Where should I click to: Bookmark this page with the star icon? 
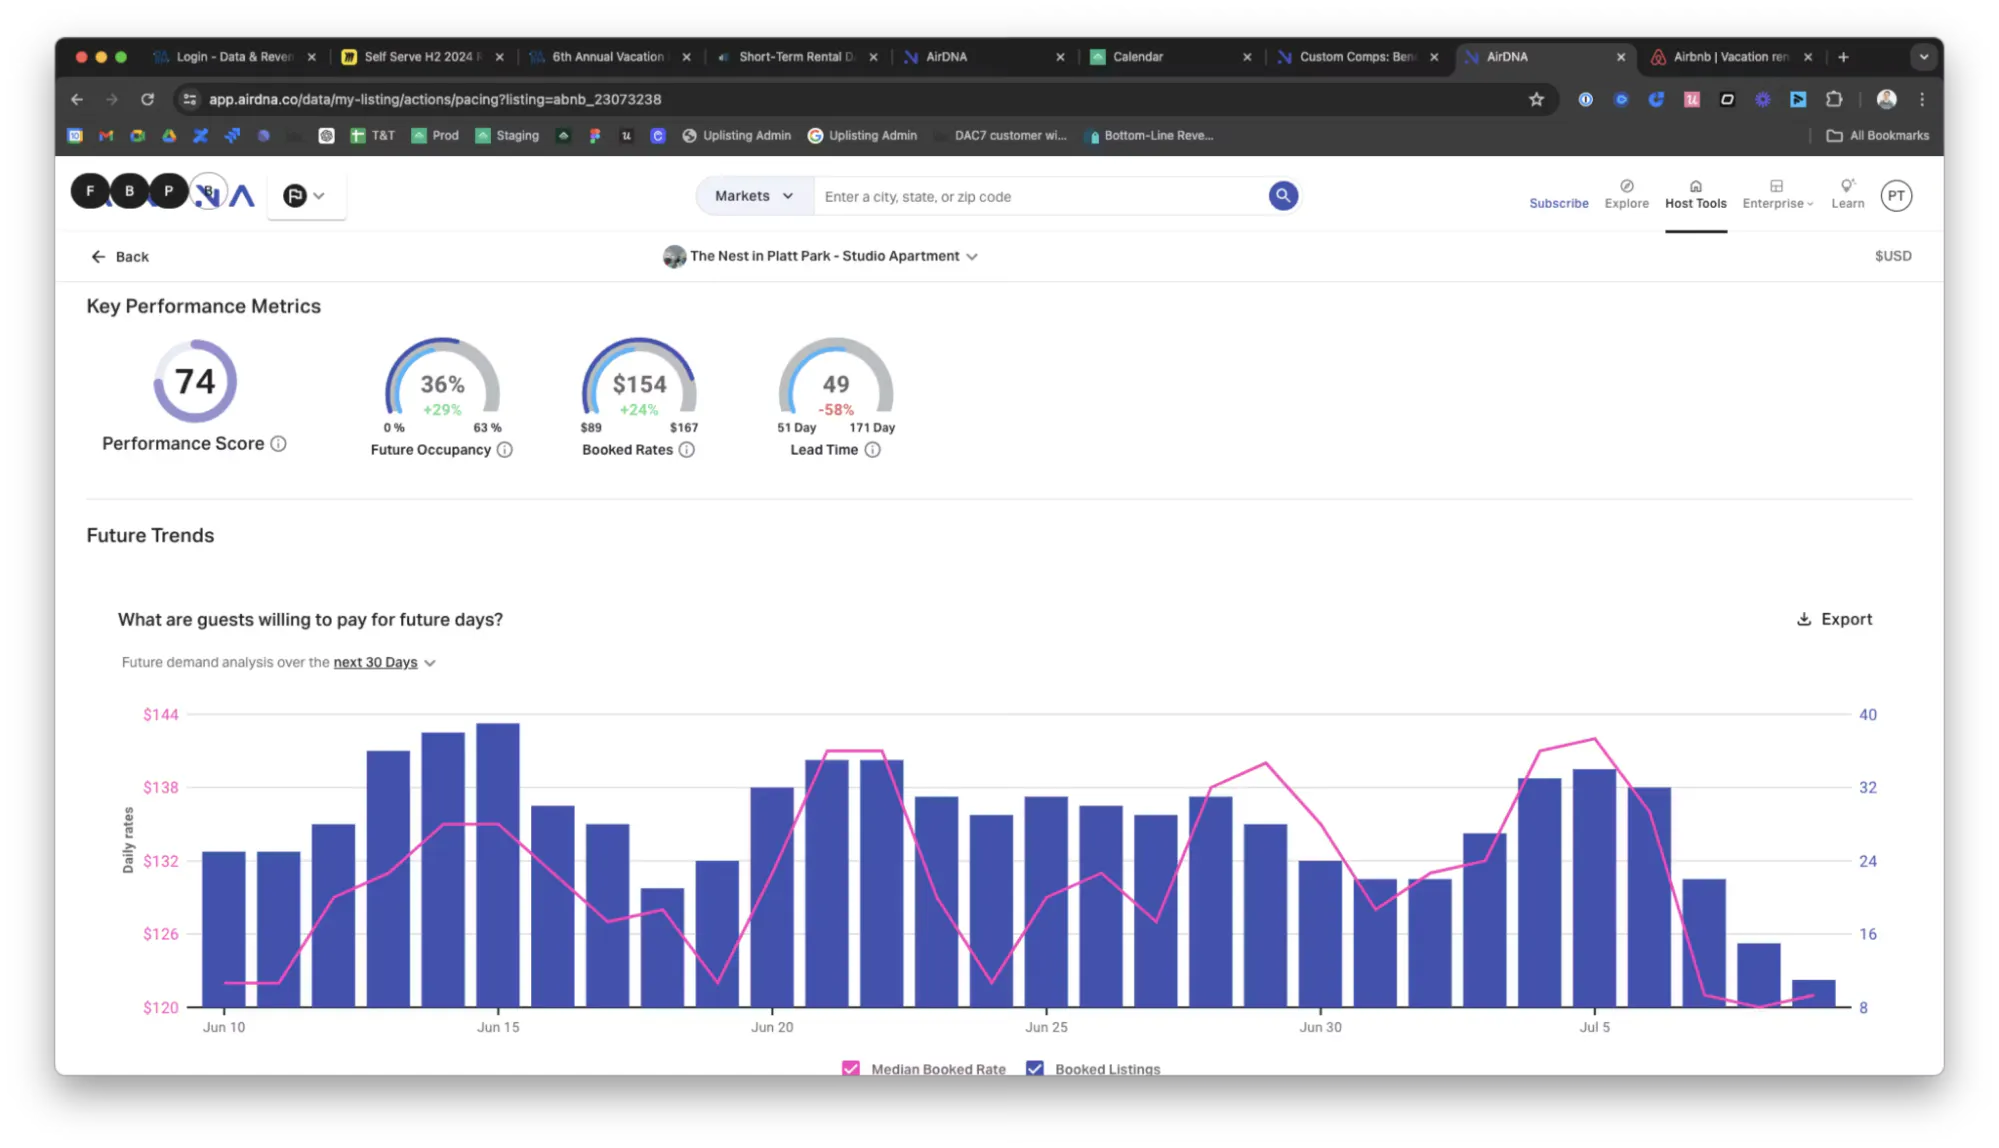coord(1536,99)
